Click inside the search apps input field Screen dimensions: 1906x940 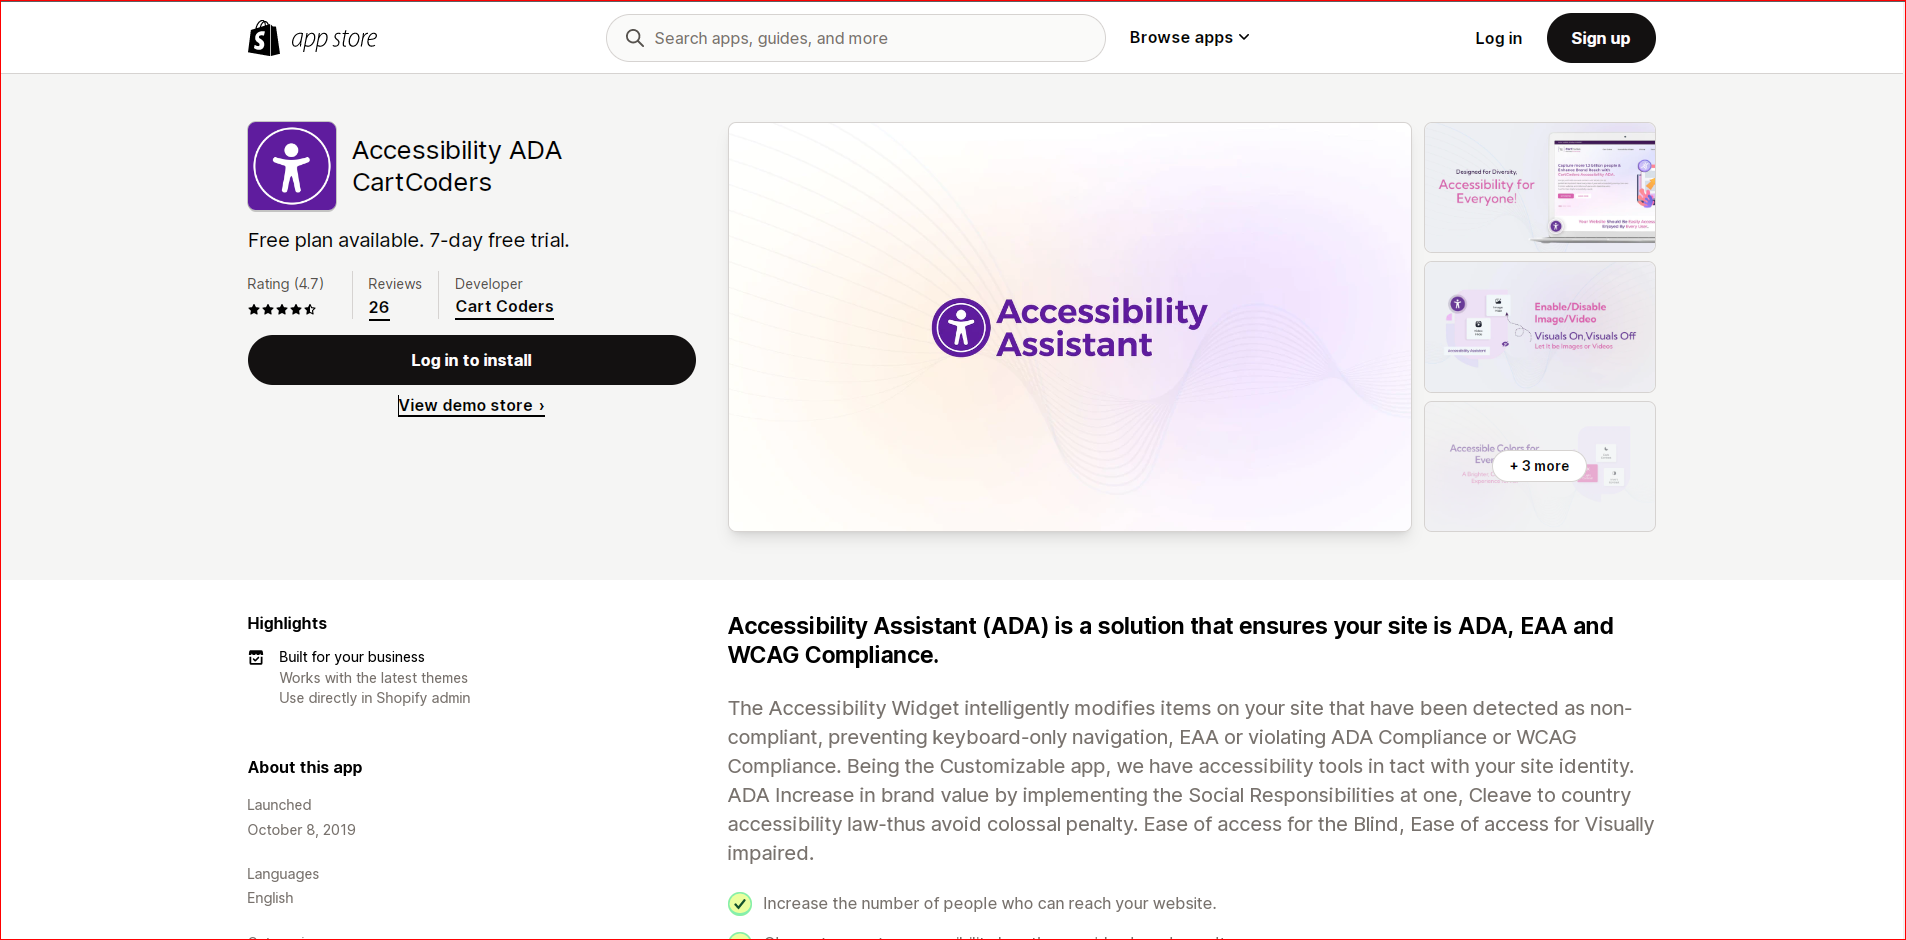click(x=855, y=38)
